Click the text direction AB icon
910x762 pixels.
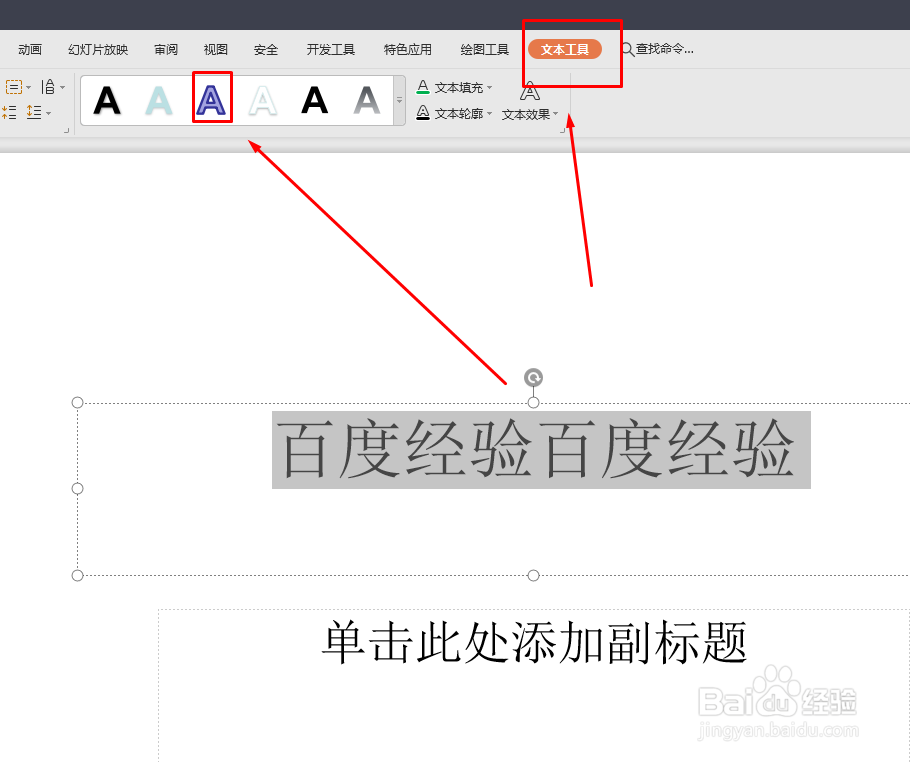point(48,87)
